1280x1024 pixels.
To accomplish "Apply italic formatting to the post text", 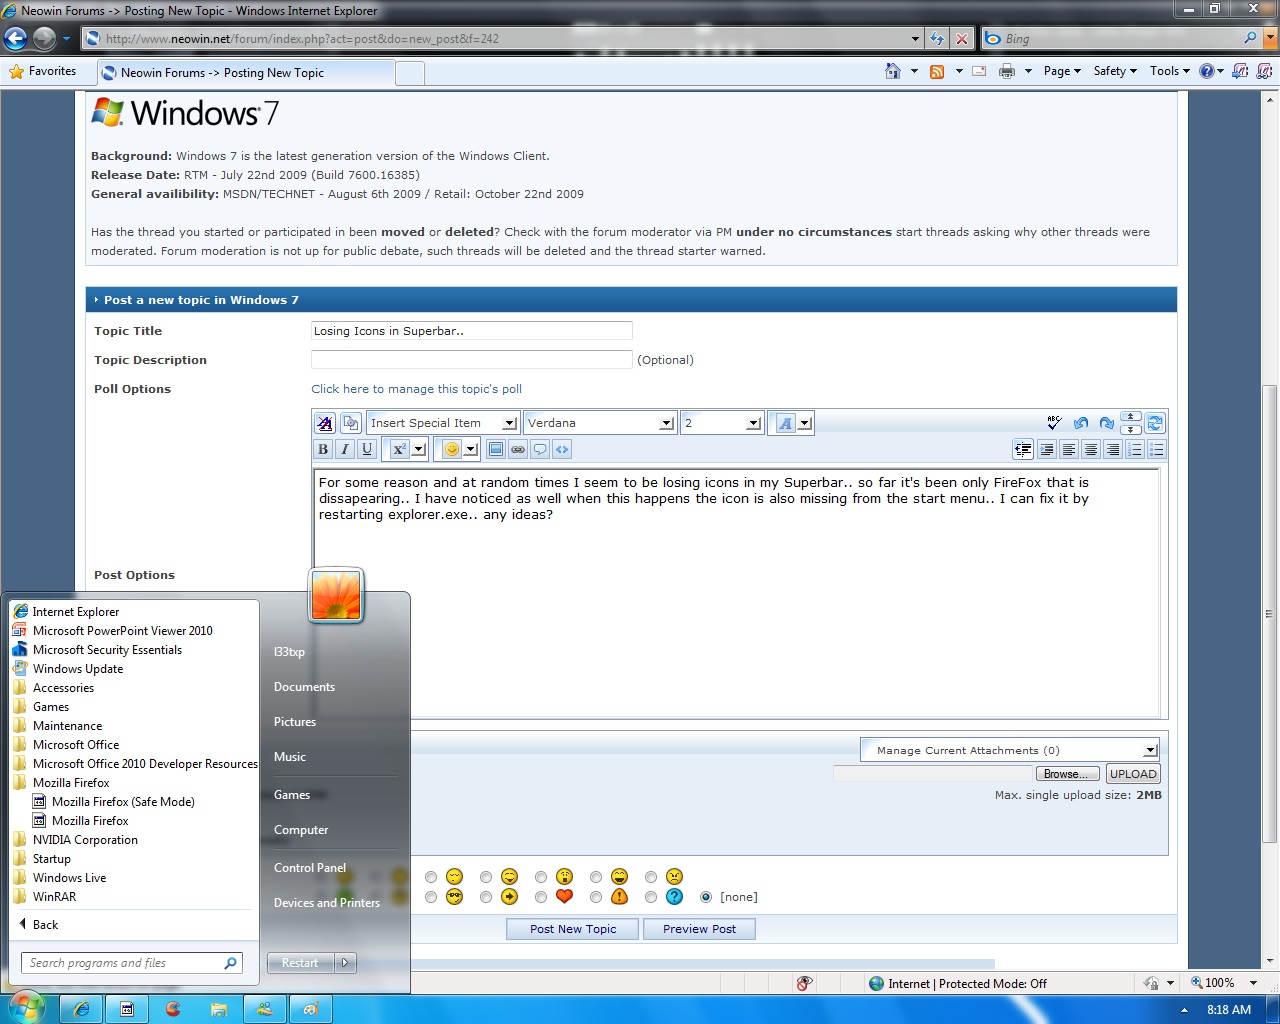I will point(344,448).
